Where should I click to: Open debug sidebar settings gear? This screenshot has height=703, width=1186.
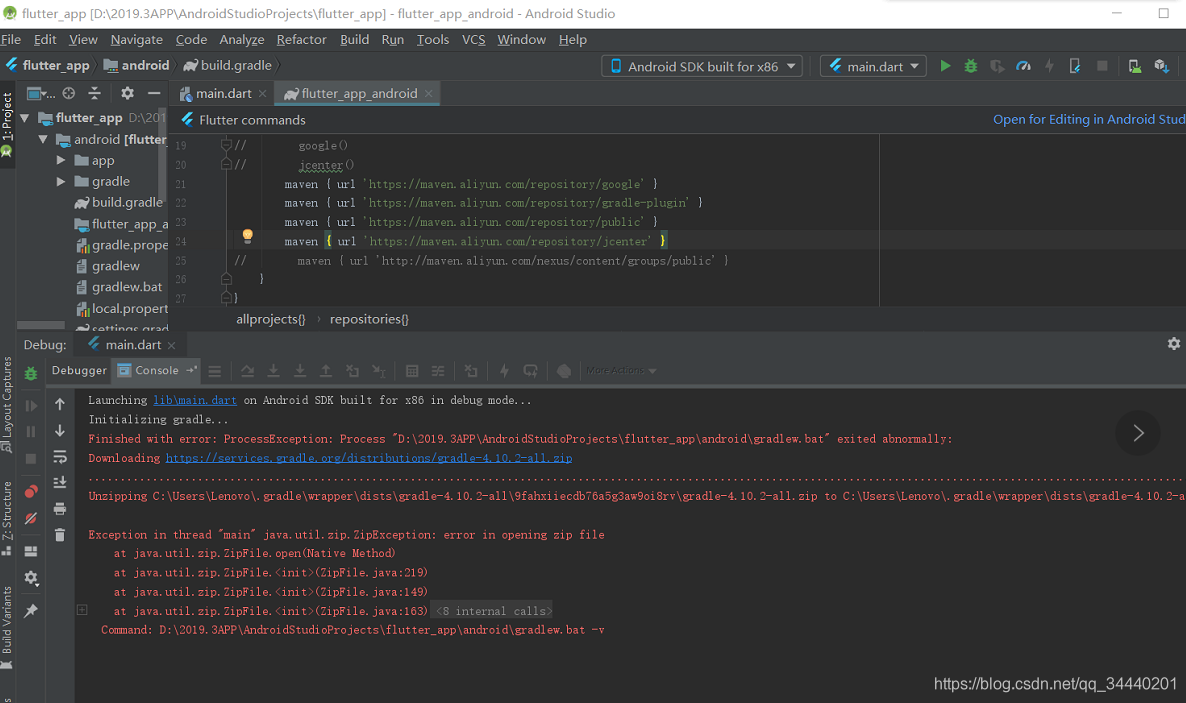(31, 578)
